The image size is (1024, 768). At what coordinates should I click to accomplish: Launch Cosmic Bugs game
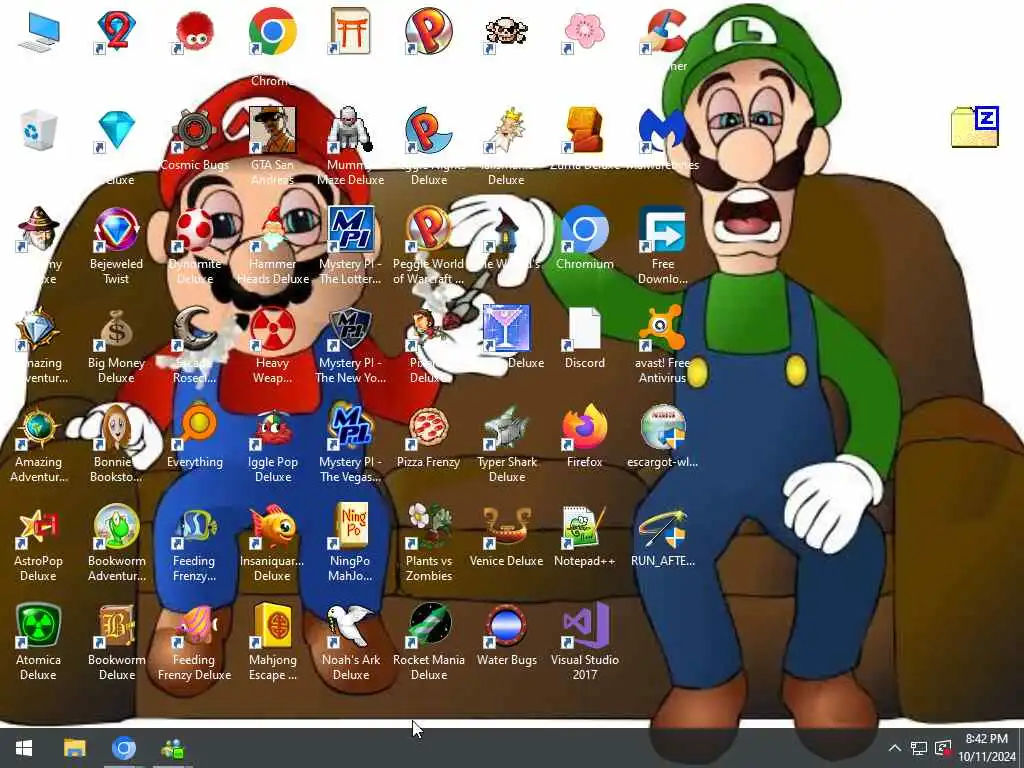[x=194, y=130]
